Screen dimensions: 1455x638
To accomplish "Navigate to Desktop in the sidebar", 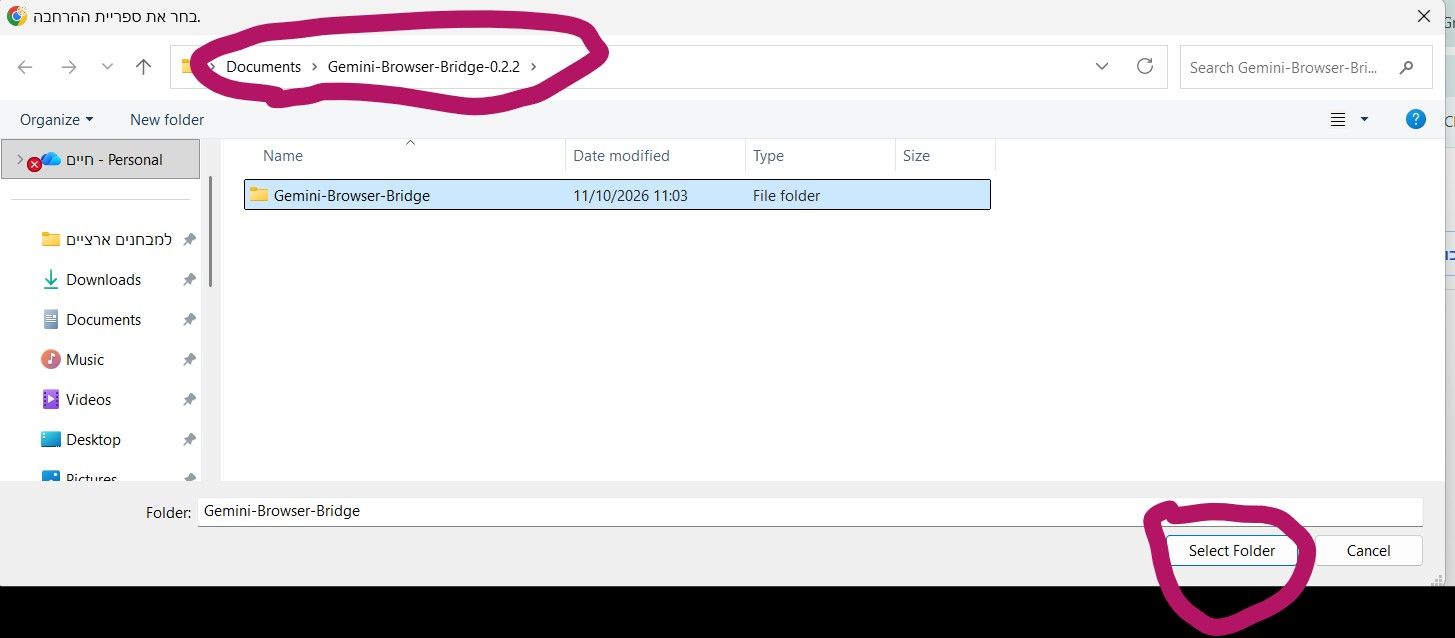I will click(93, 440).
